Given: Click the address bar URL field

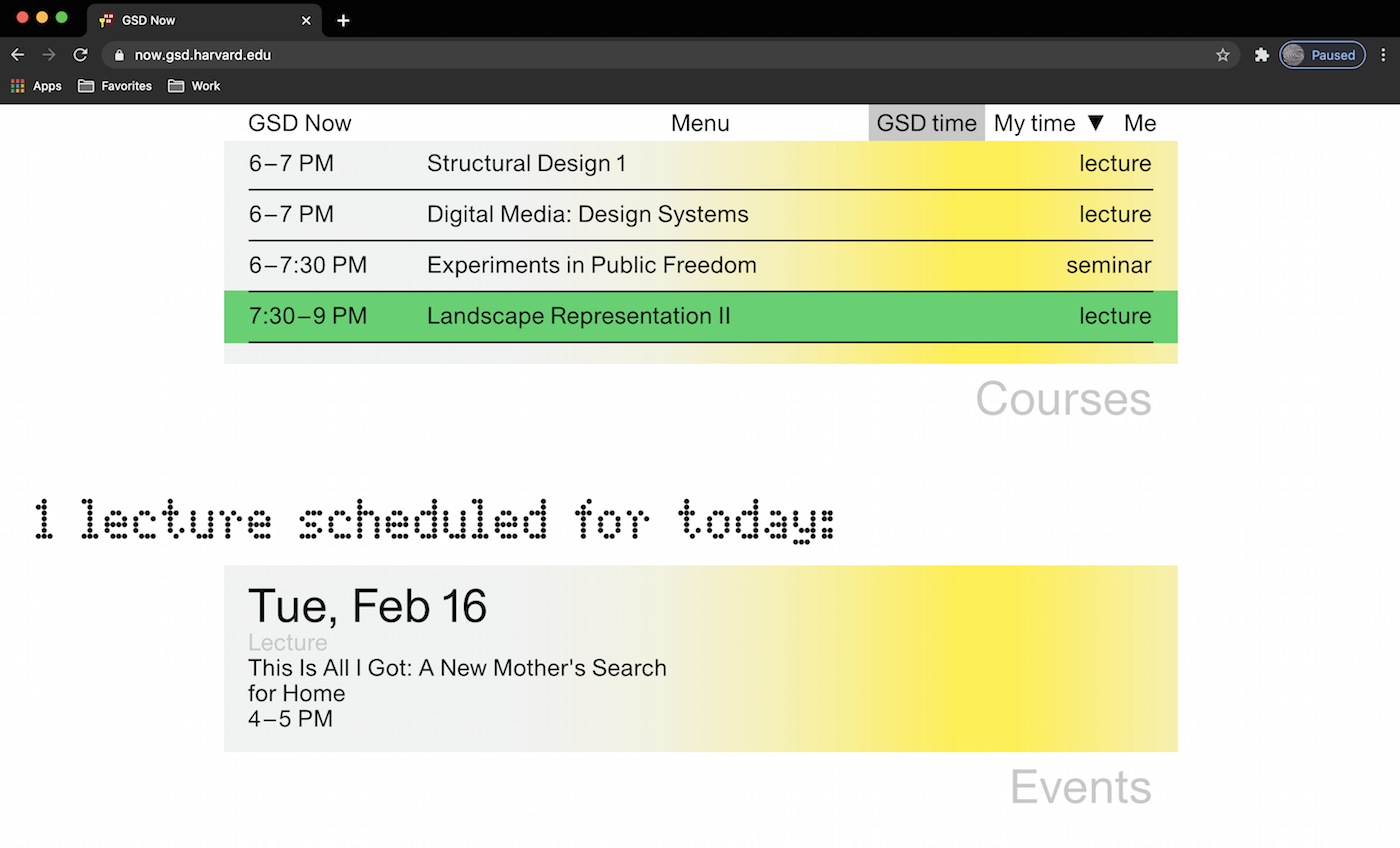Looking at the screenshot, I should pos(600,55).
